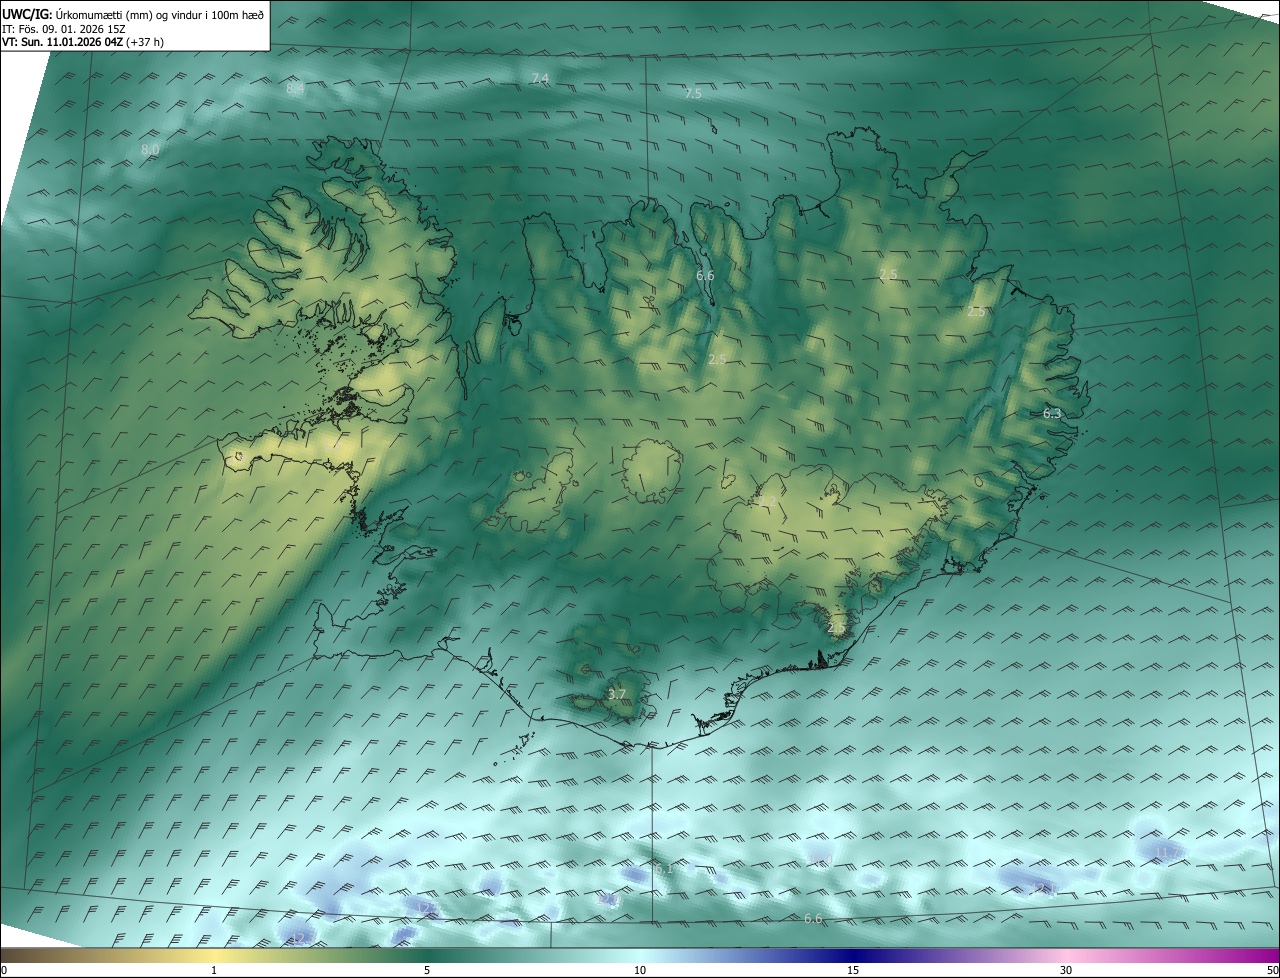
Task: Click the 6.6 label just above the colour scale
Action: pos(813,918)
